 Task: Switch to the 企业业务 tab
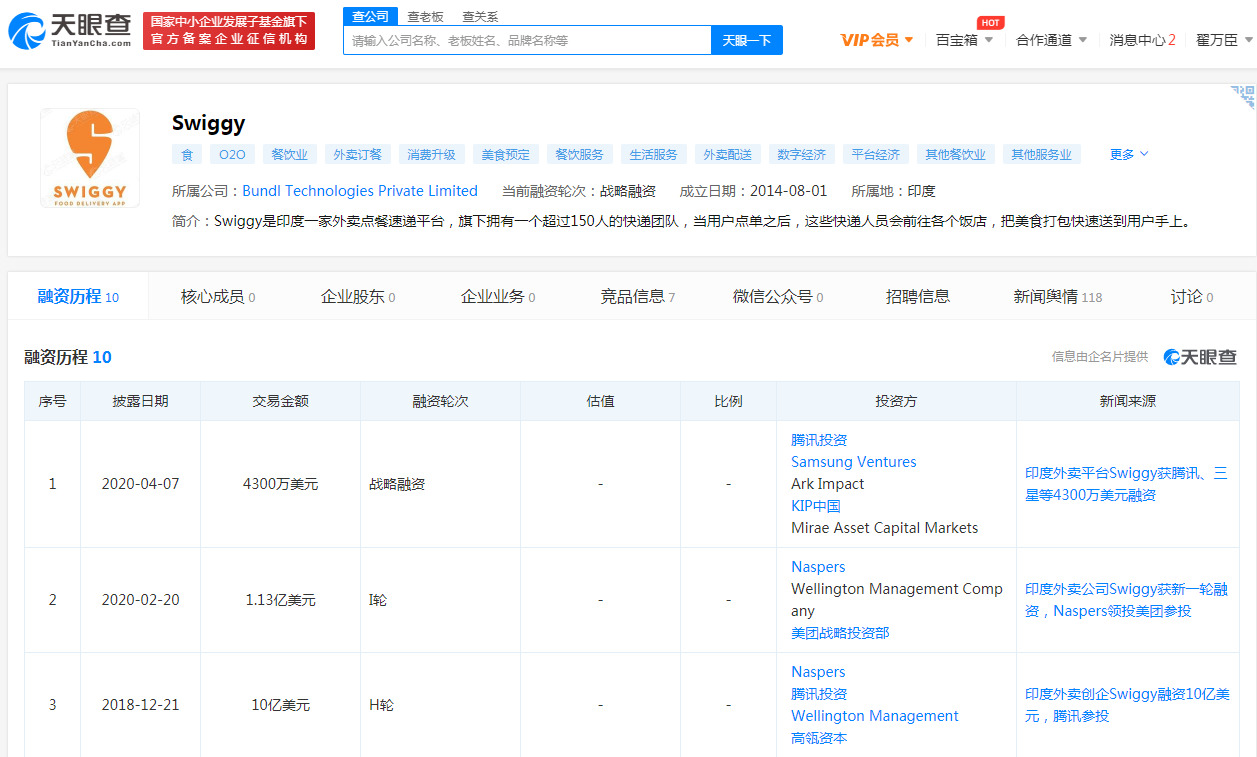pos(498,296)
